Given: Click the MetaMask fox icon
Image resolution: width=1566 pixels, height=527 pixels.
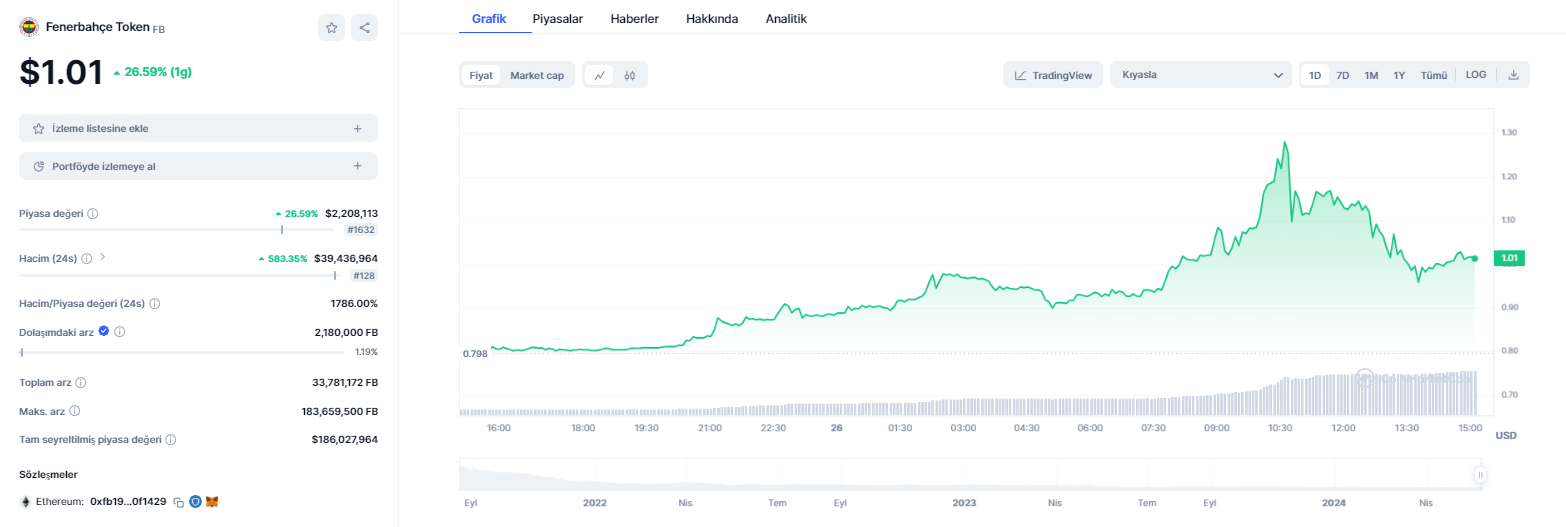Looking at the screenshot, I should 212,501.
